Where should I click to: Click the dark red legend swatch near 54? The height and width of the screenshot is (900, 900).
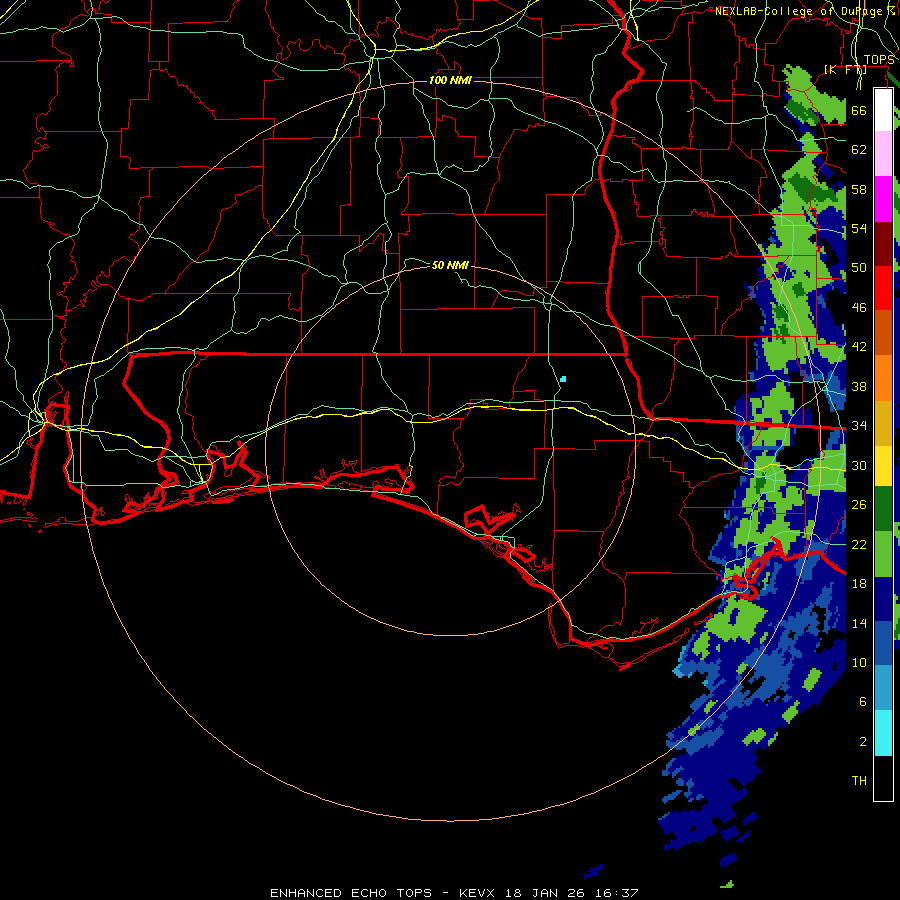click(x=883, y=243)
